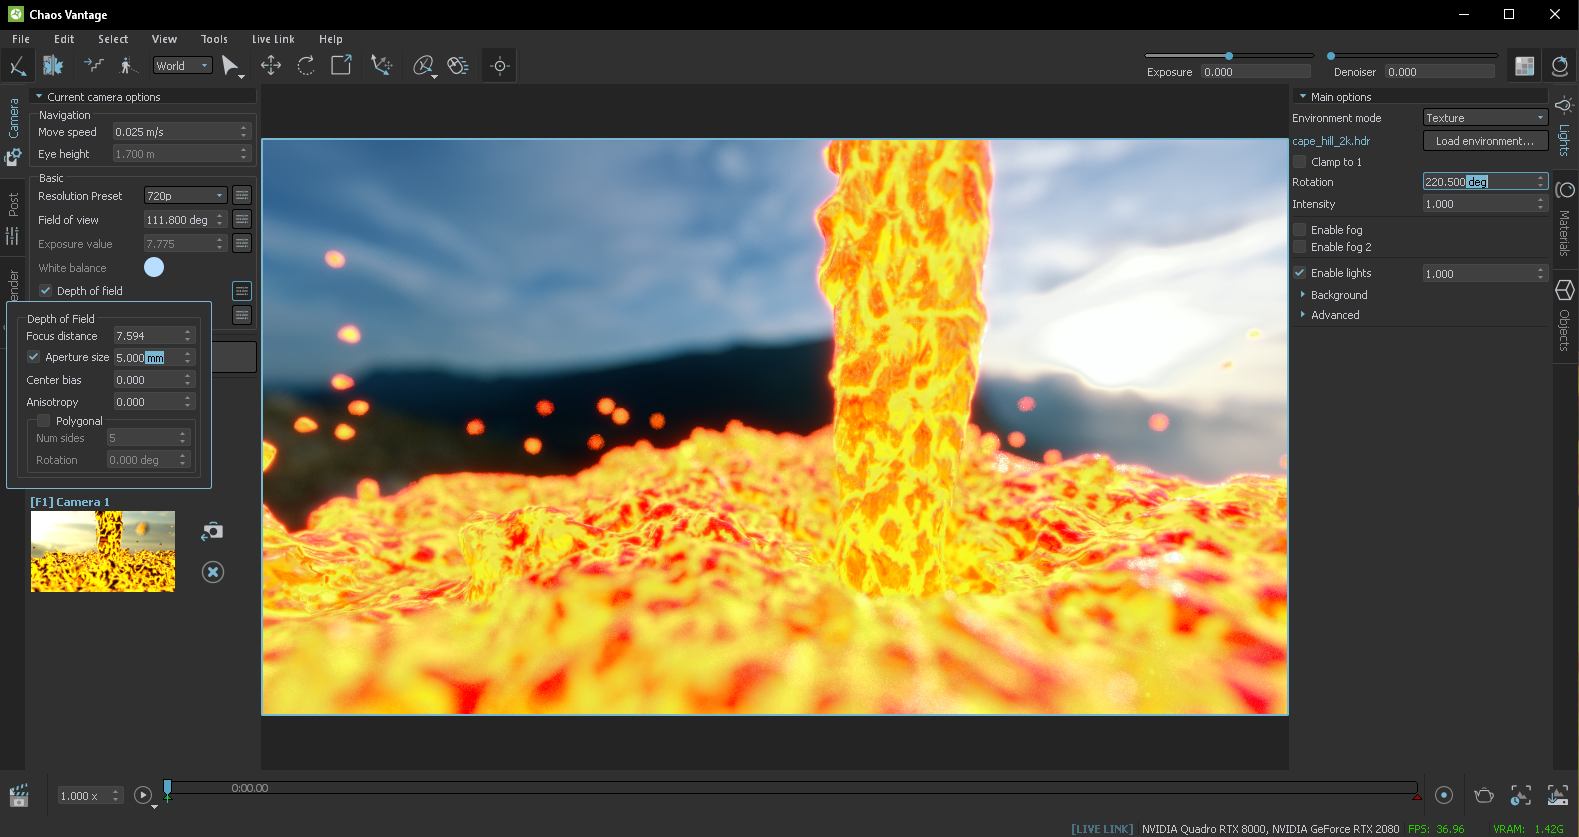Play the animation timeline
Image resolution: width=1579 pixels, height=837 pixels.
(x=143, y=795)
